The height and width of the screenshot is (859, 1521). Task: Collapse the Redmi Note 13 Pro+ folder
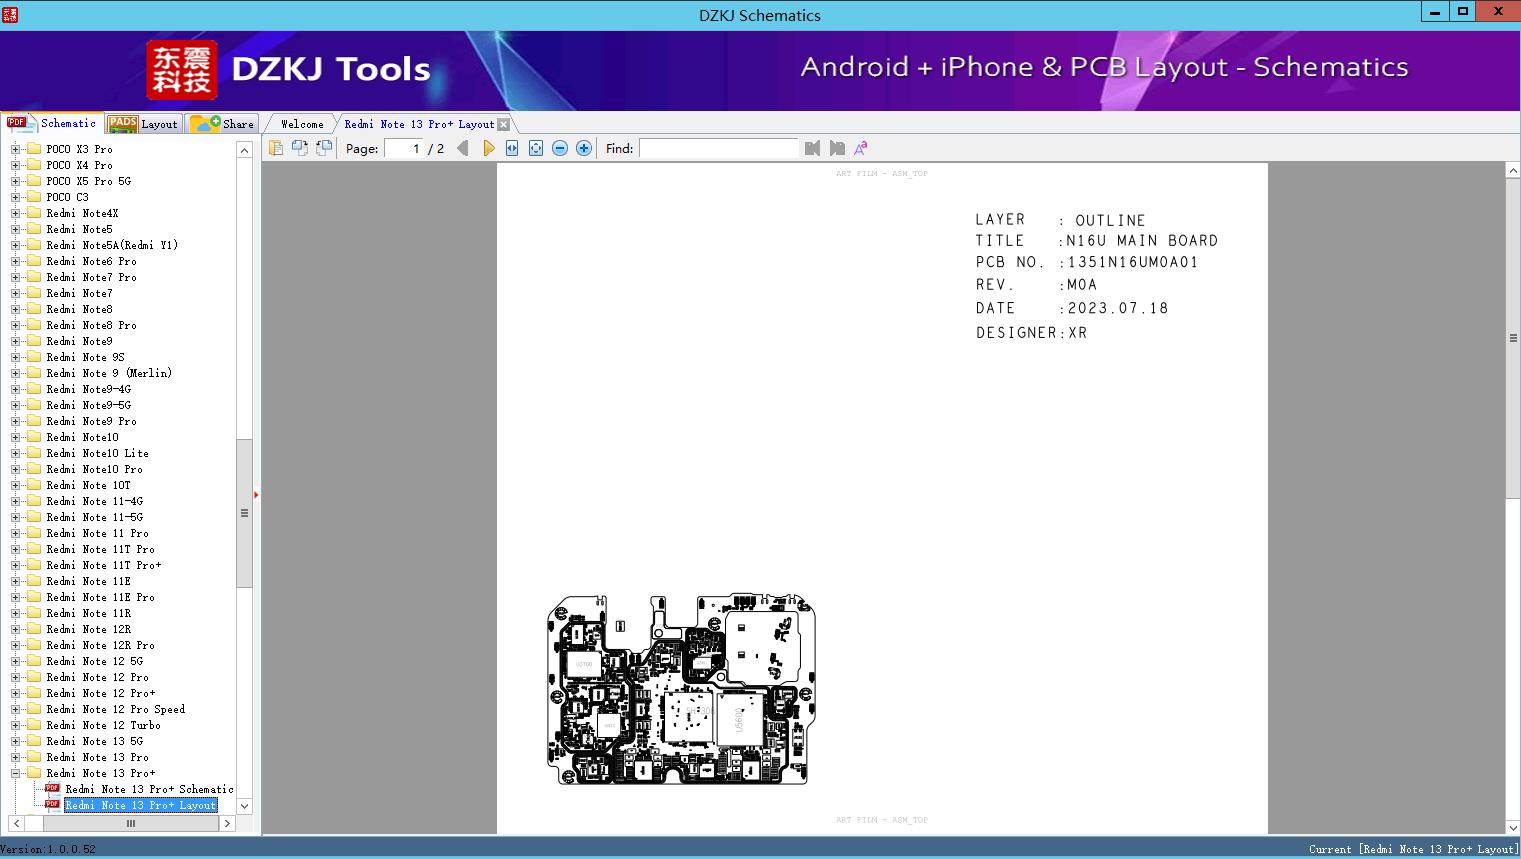(x=15, y=773)
